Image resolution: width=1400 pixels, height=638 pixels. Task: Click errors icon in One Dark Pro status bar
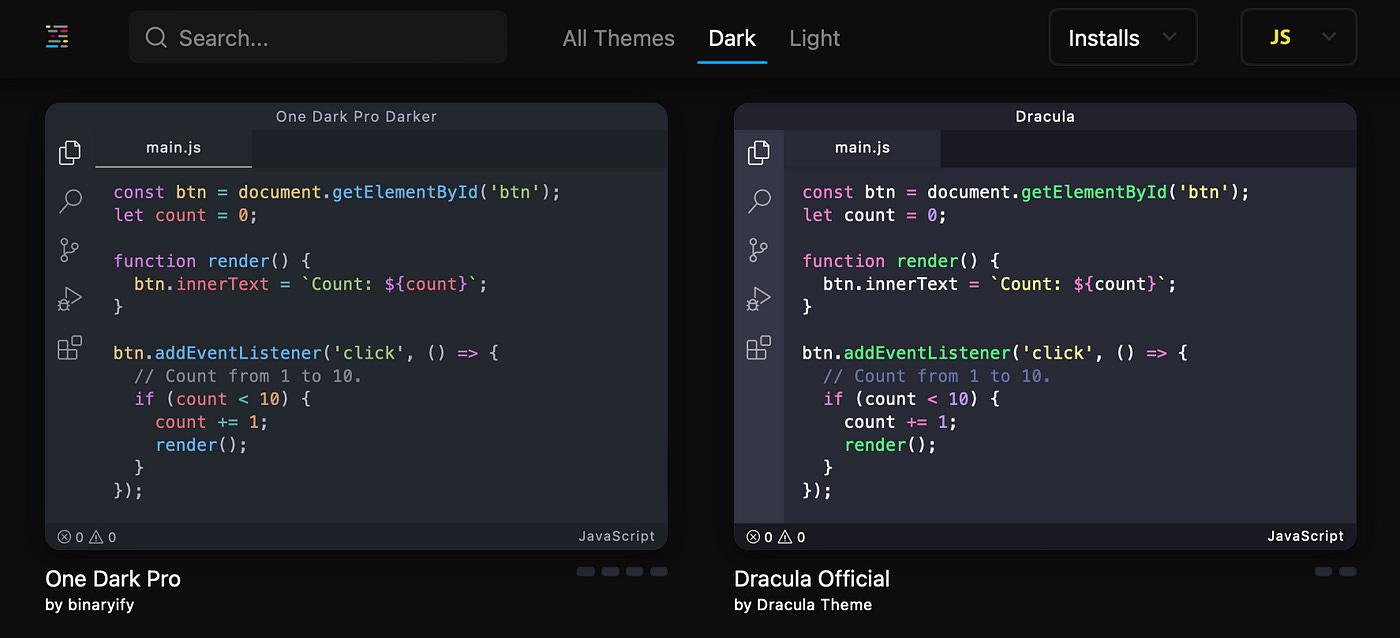[x=65, y=537]
